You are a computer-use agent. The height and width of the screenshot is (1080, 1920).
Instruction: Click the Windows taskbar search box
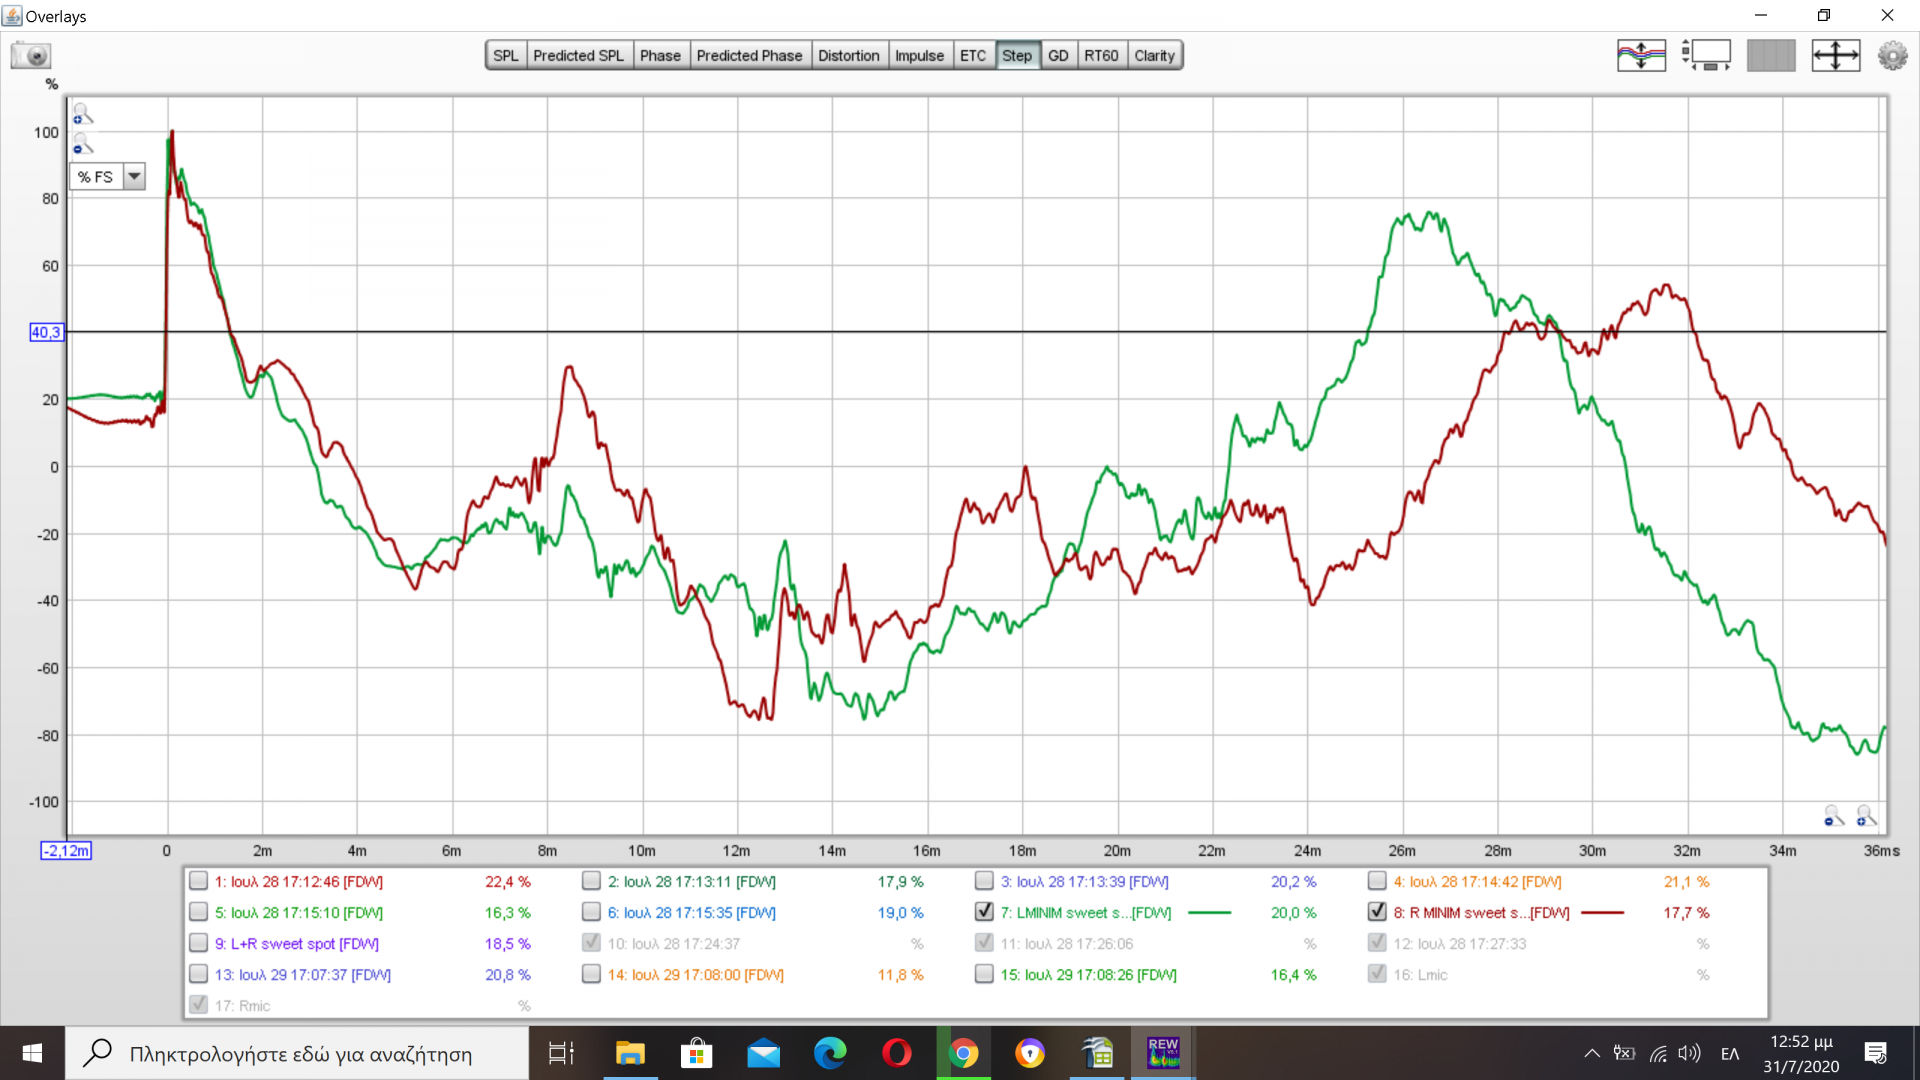coord(300,1053)
